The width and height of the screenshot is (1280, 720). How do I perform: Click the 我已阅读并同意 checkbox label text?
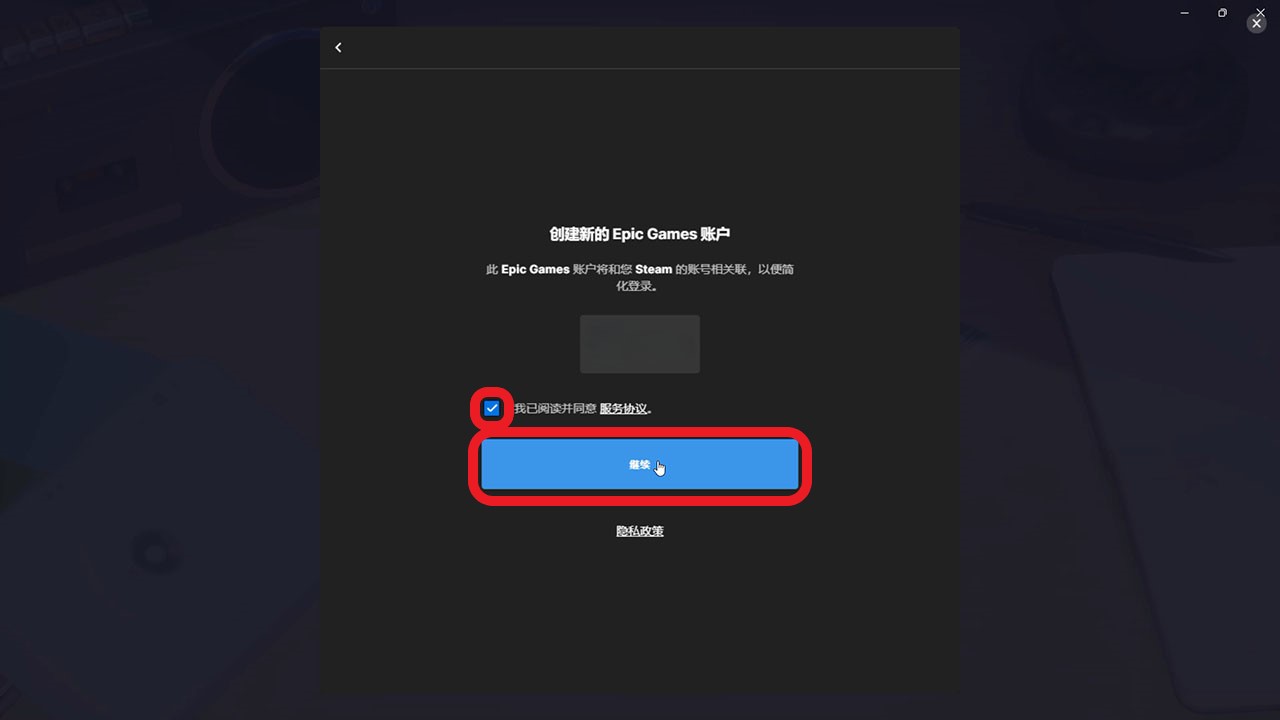pos(555,408)
